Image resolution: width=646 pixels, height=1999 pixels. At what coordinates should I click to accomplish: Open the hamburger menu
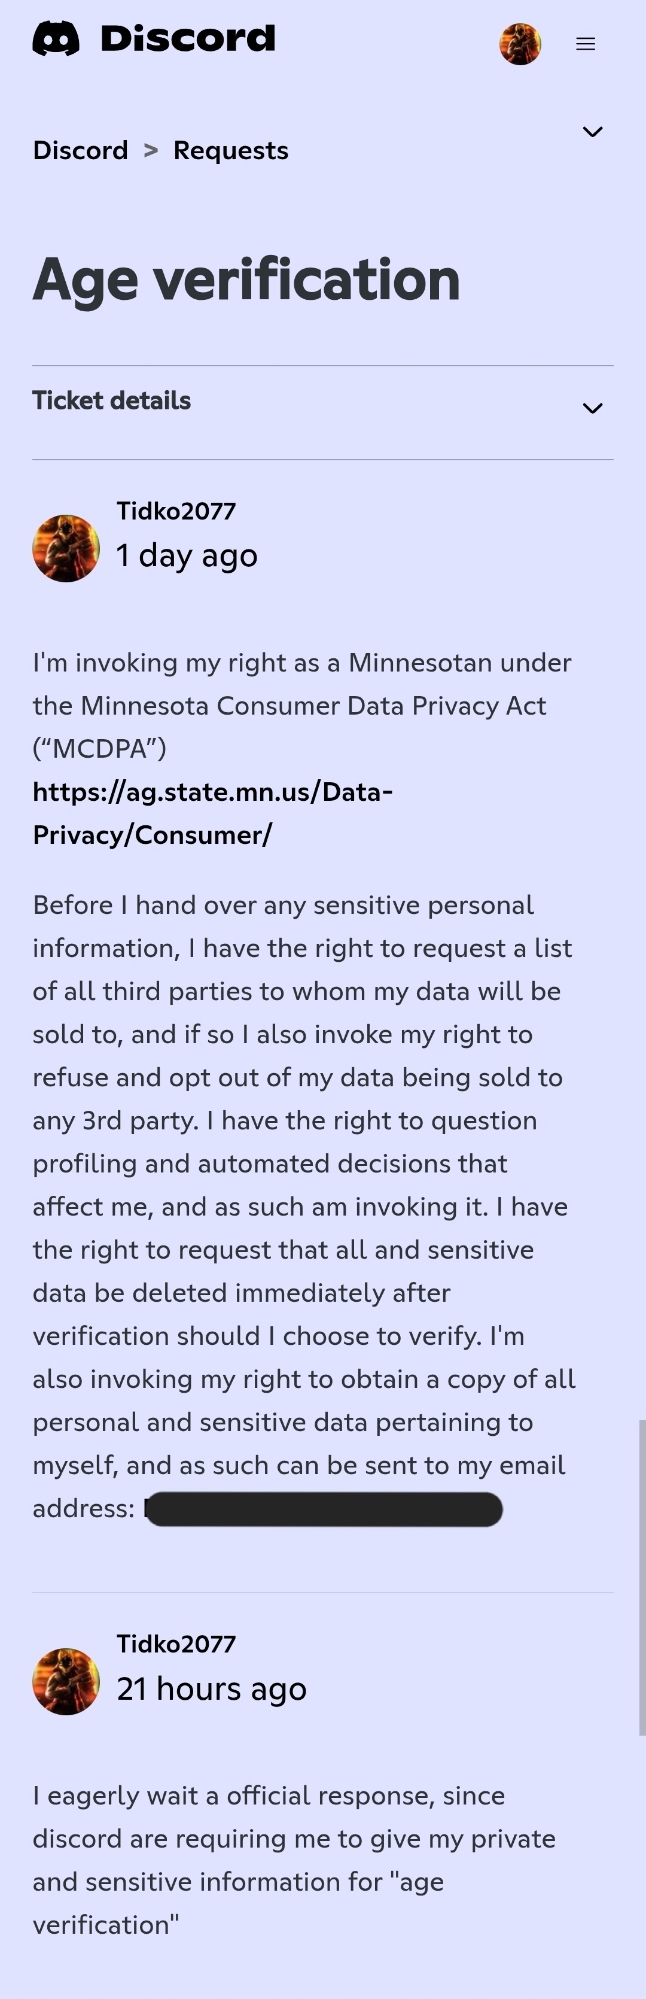tap(586, 44)
